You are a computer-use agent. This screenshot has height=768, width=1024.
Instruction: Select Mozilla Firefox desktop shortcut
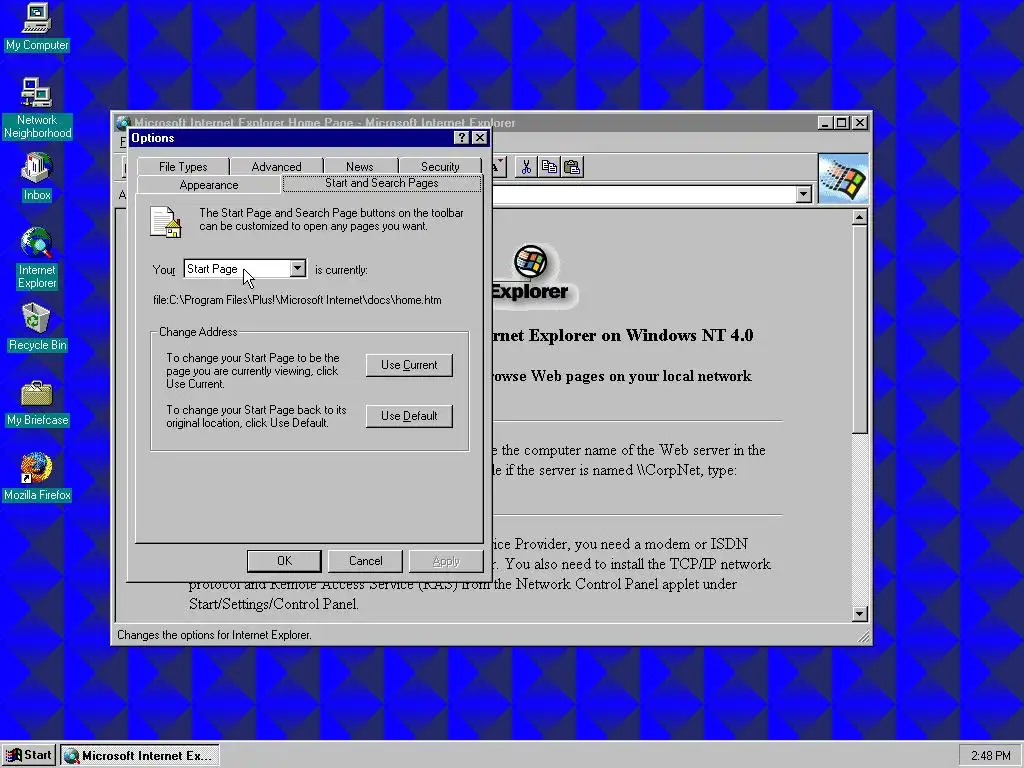point(37,477)
